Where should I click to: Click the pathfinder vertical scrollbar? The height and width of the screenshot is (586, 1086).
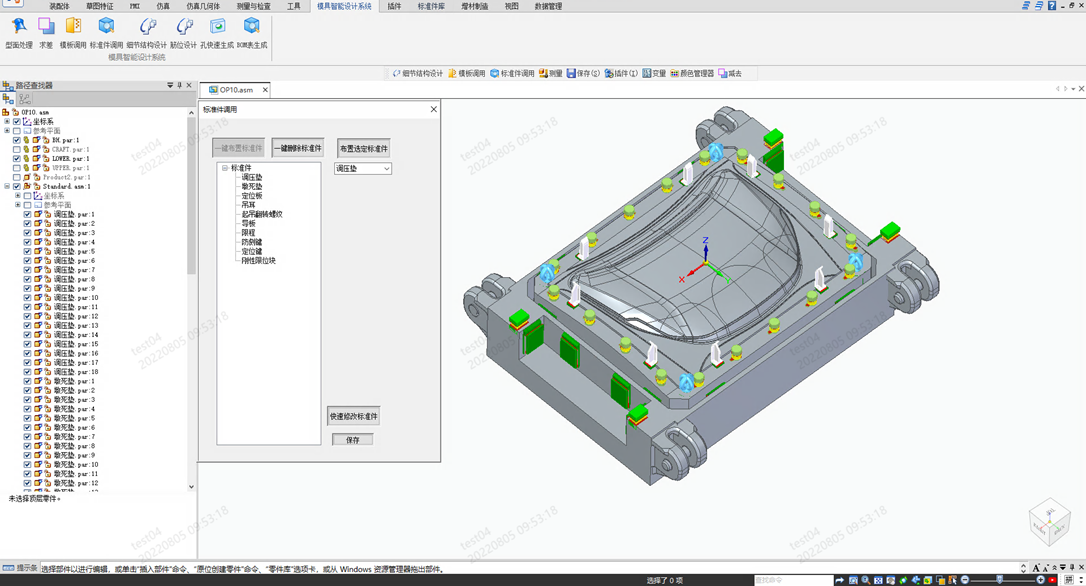pos(191,194)
